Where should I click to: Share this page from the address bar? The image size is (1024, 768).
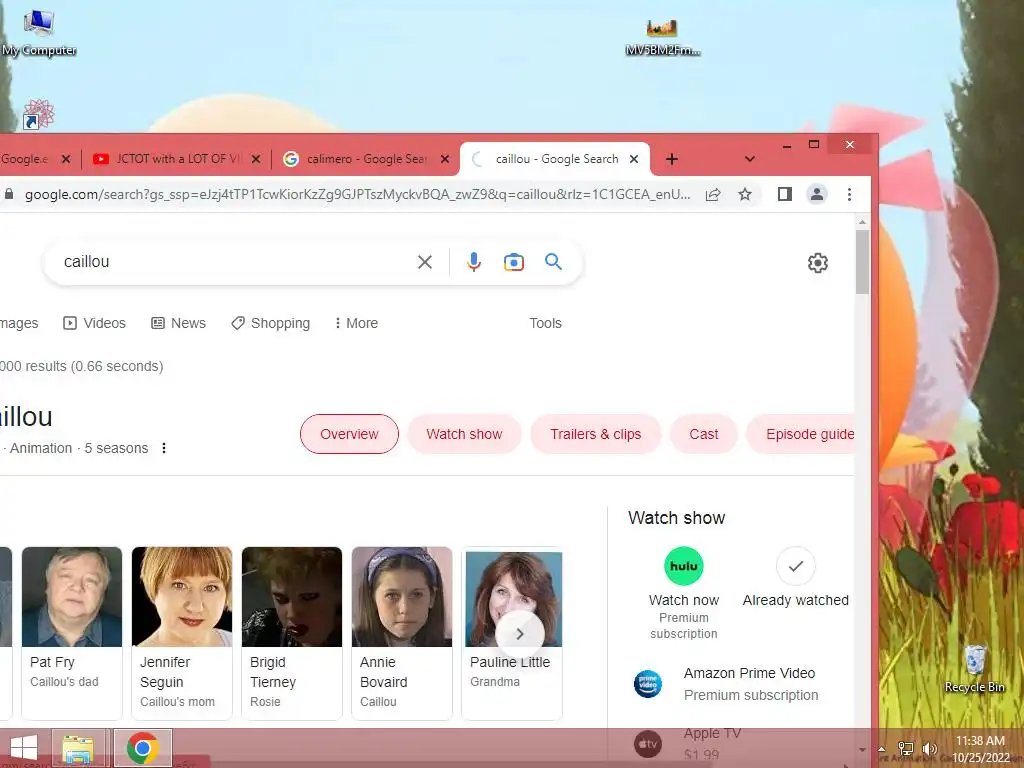[713, 194]
